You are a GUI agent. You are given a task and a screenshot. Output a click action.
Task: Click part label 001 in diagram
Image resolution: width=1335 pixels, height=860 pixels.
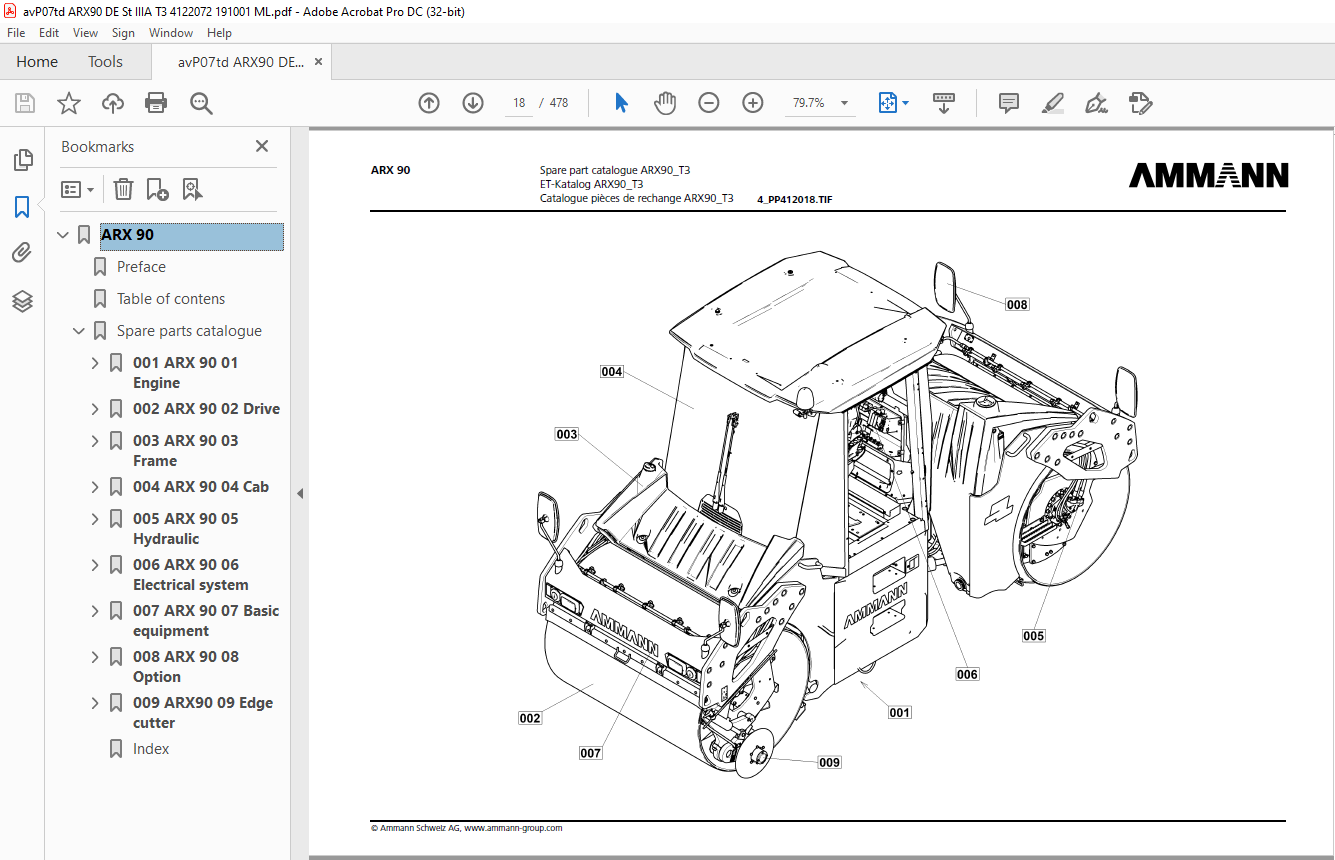[900, 713]
